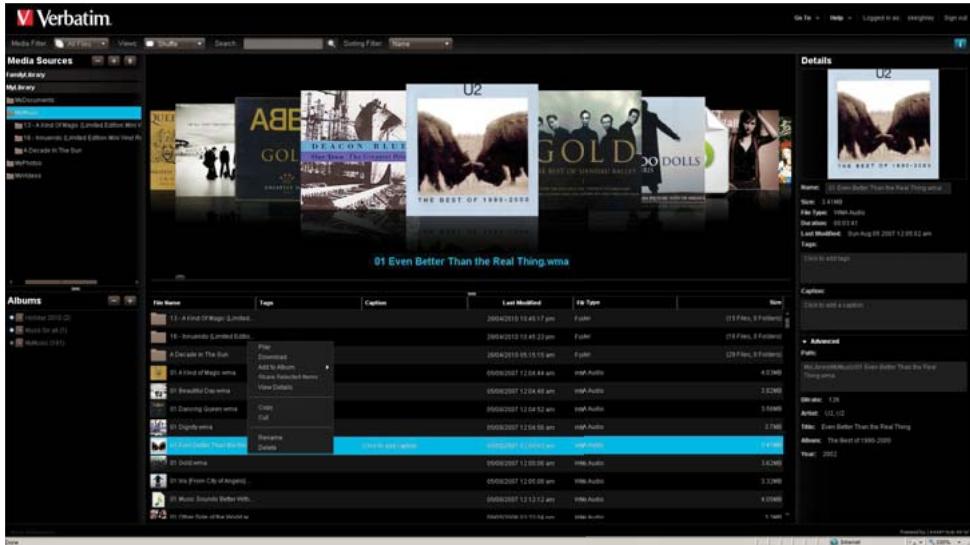Click the plus button in the Media Sources header
Screen dimensions: 970x545
pos(114,61)
